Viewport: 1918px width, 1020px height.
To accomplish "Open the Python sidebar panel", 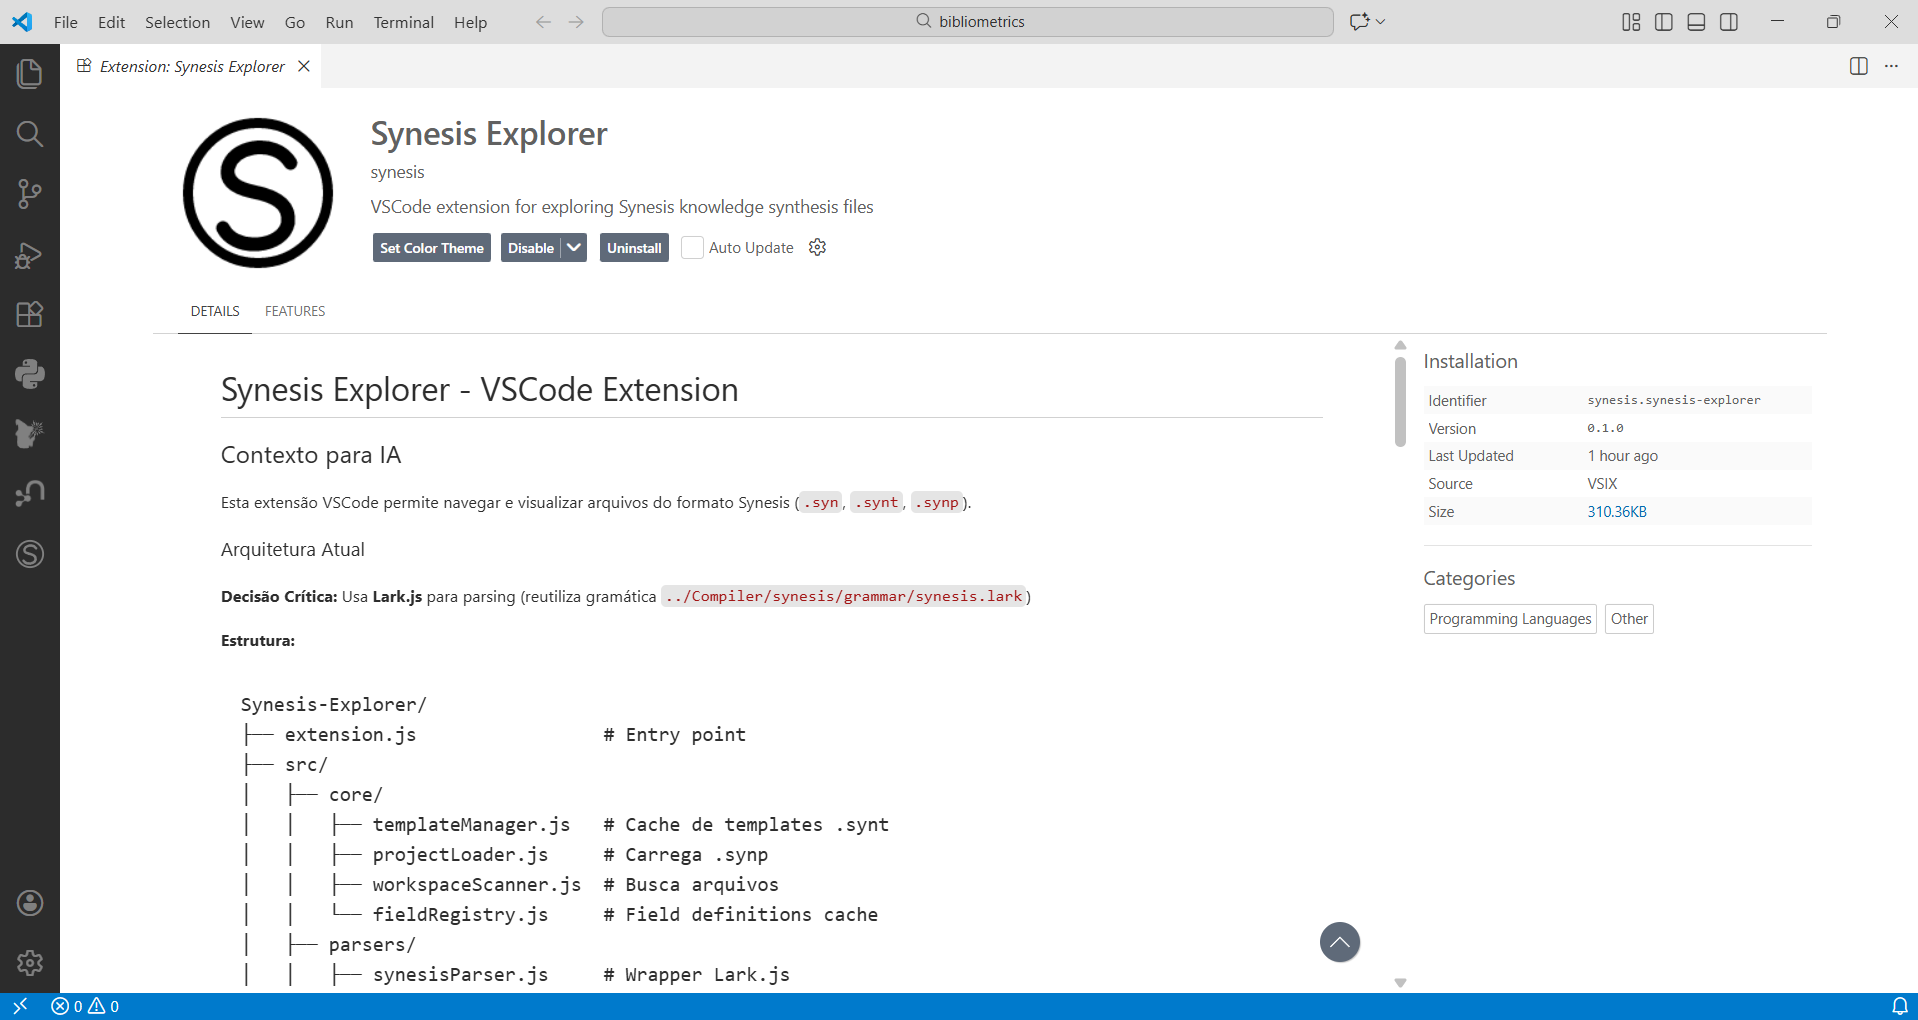I will click(x=29, y=374).
